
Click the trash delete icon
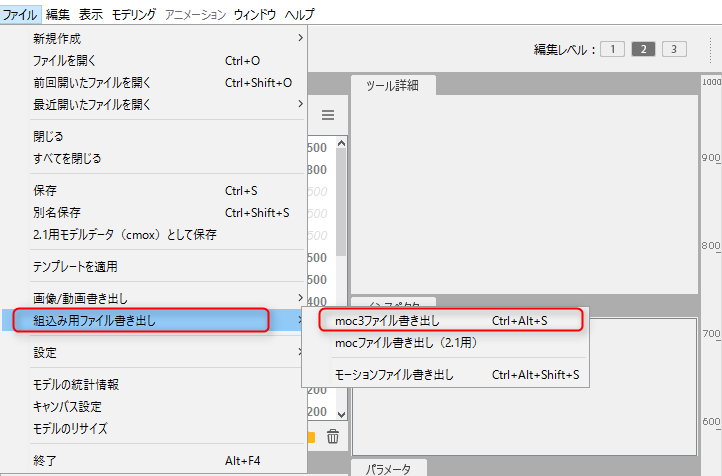333,436
